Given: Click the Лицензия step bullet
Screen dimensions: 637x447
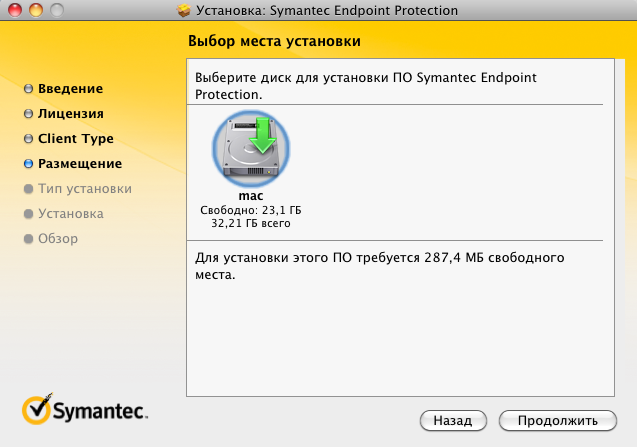Looking at the screenshot, I should tap(29, 114).
